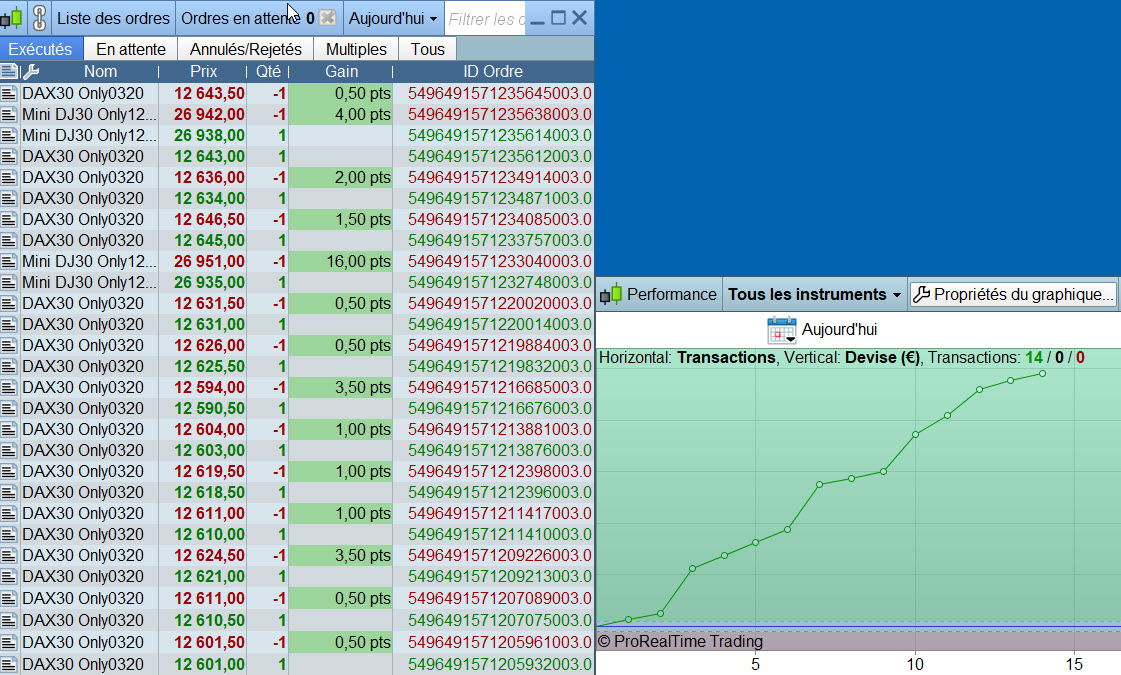Open details icon for order 12 631,50 row

pos(9,303)
